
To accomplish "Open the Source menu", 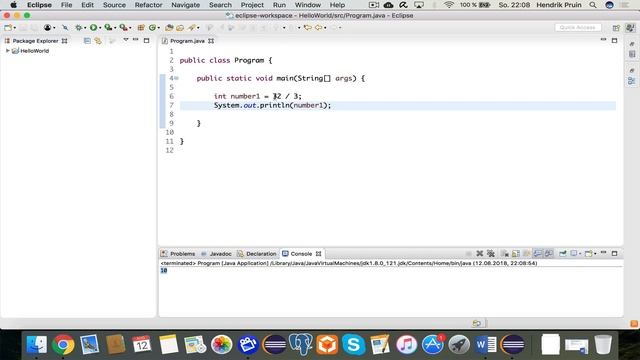I will (114, 5).
